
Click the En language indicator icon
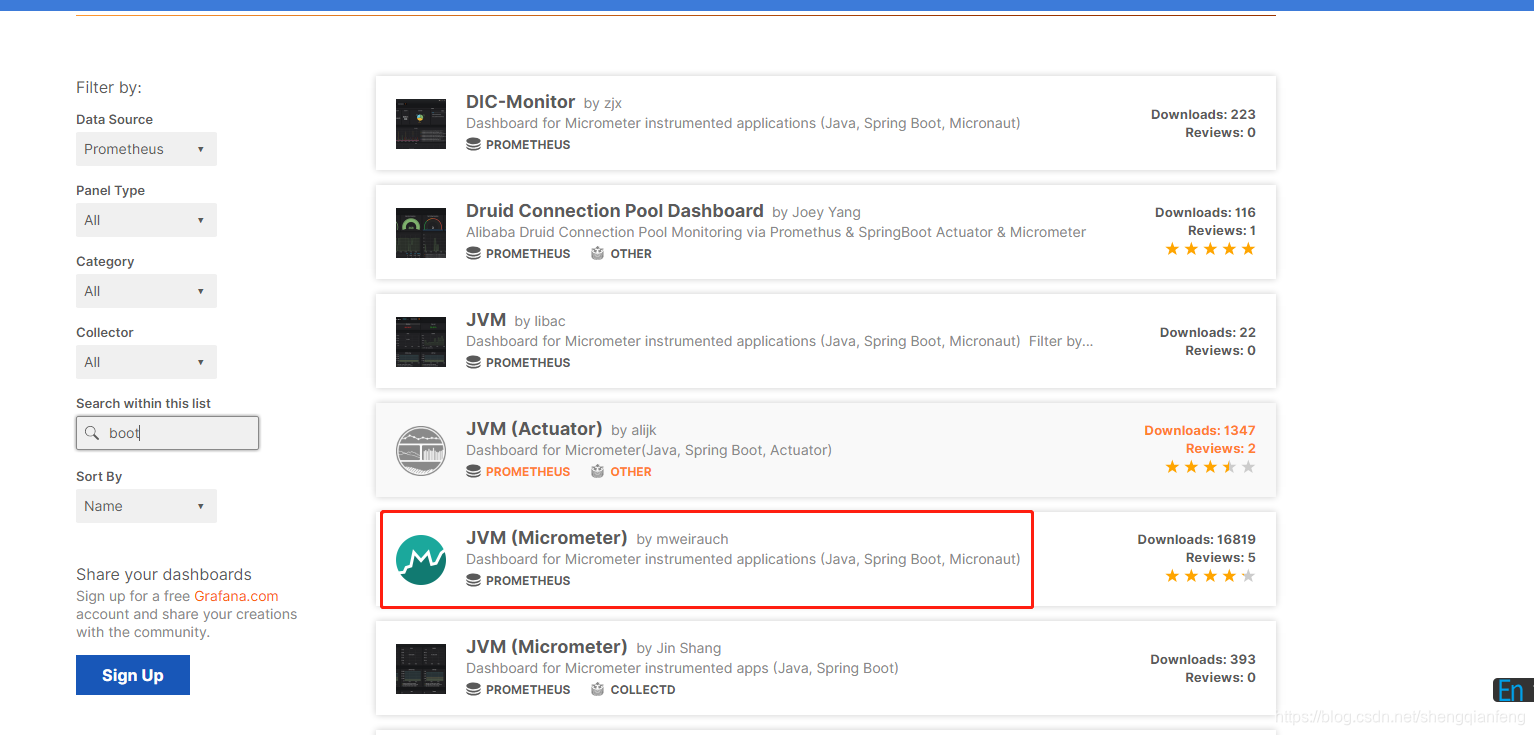tap(1513, 690)
